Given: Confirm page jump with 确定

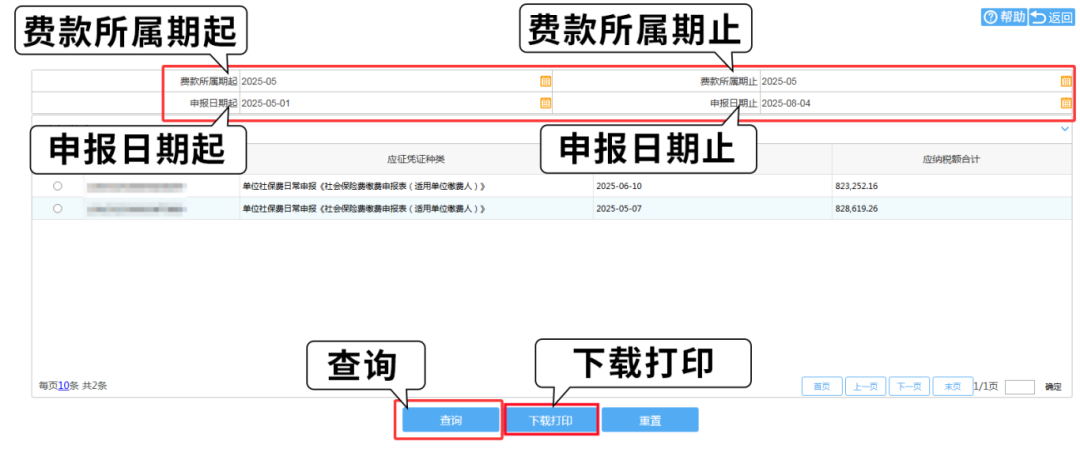Looking at the screenshot, I should point(1053,386).
